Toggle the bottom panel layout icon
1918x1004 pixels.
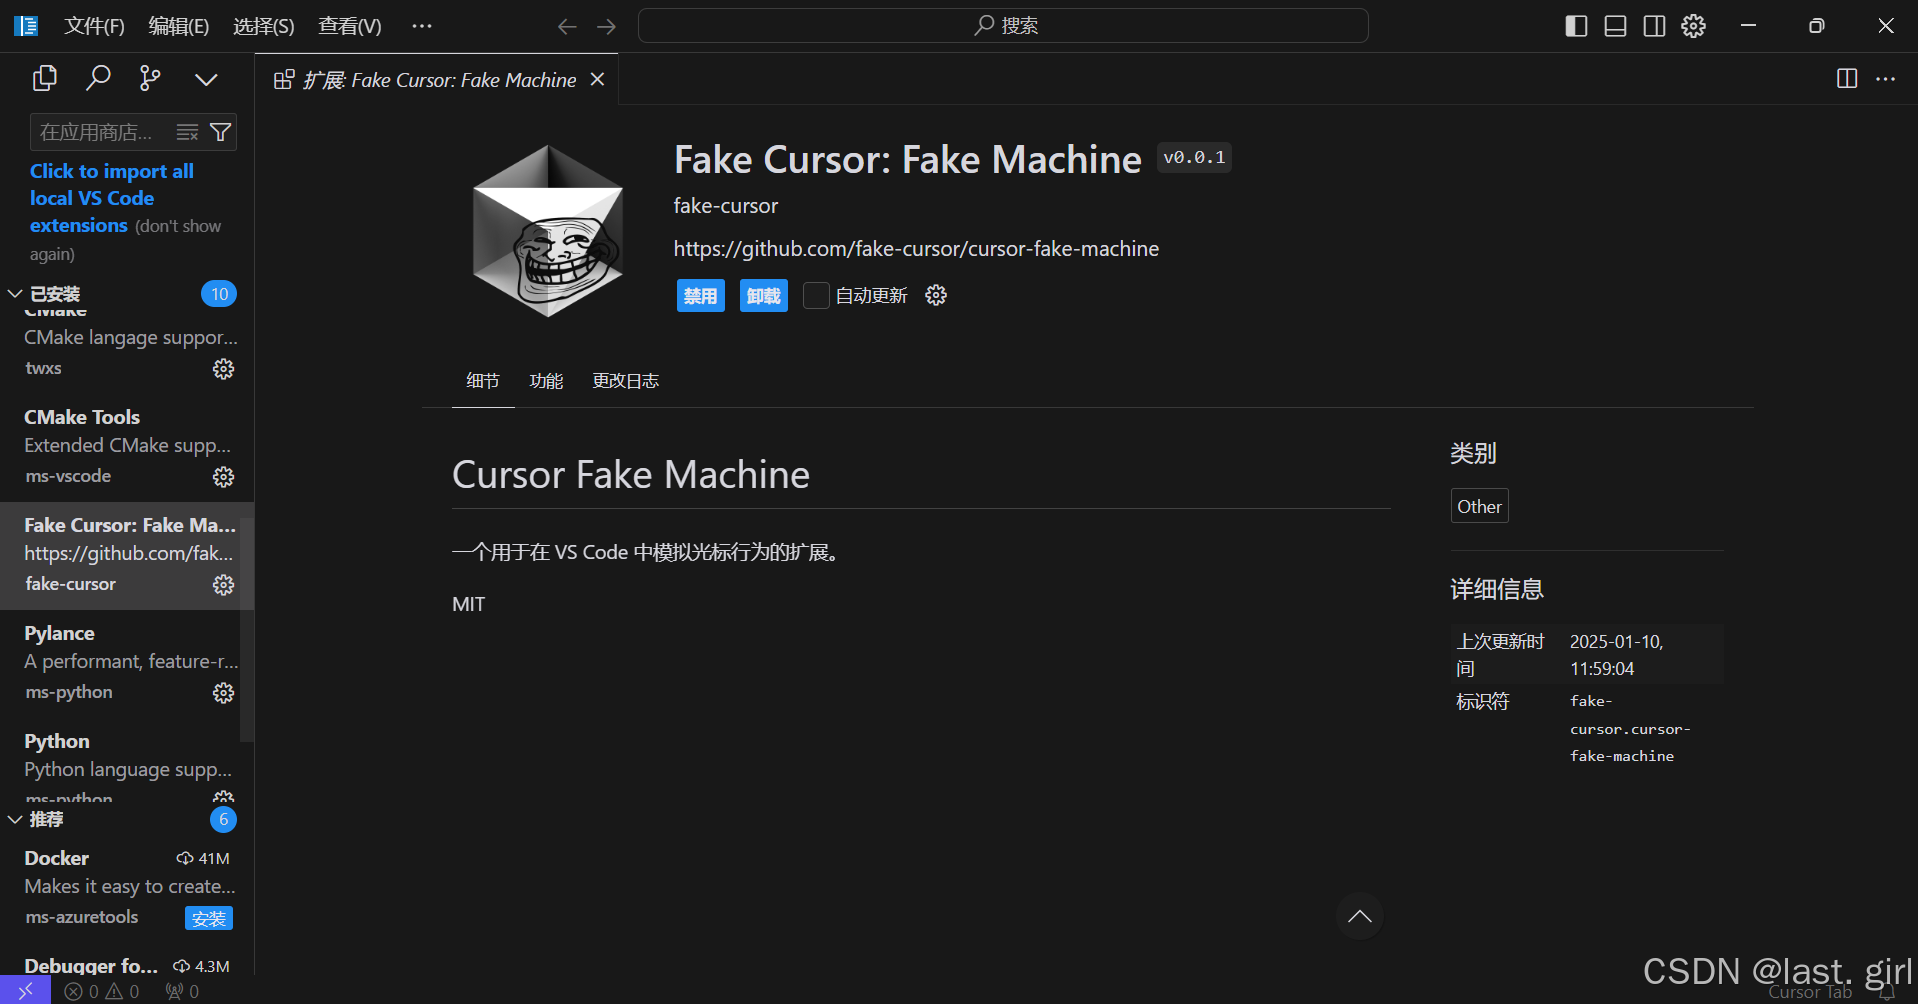pos(1615,26)
